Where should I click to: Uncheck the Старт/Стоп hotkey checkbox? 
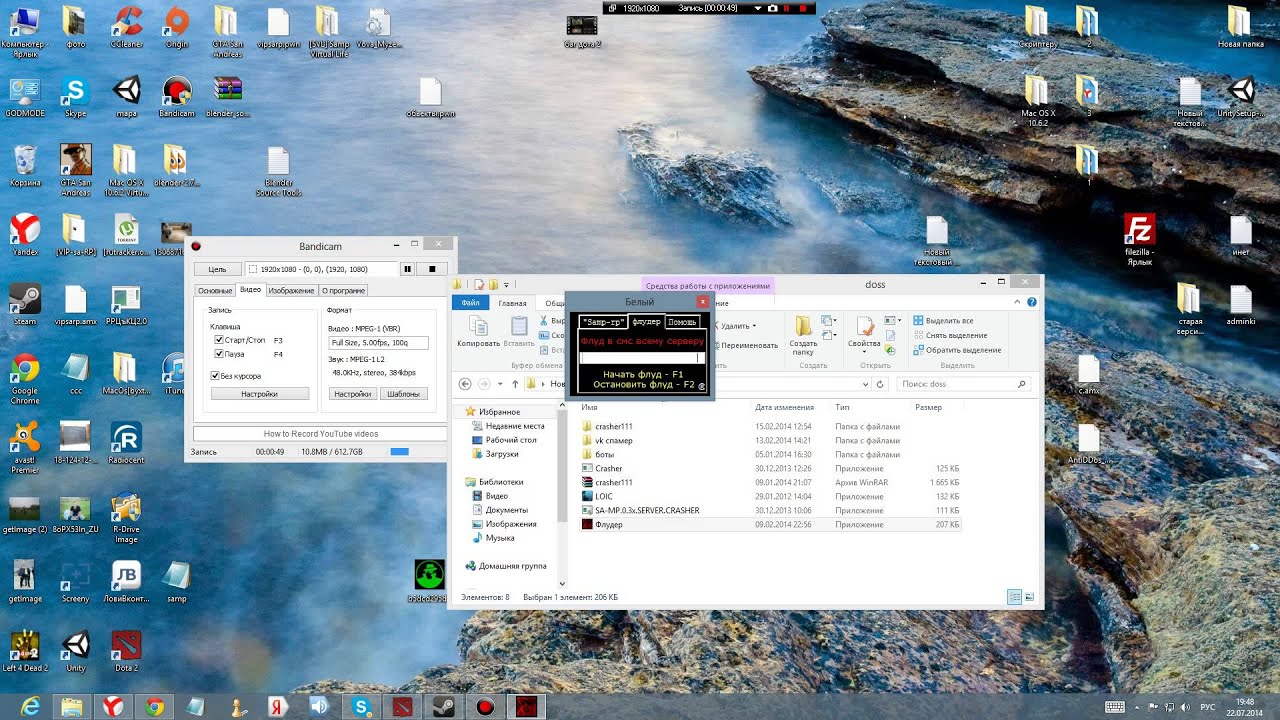pos(219,340)
